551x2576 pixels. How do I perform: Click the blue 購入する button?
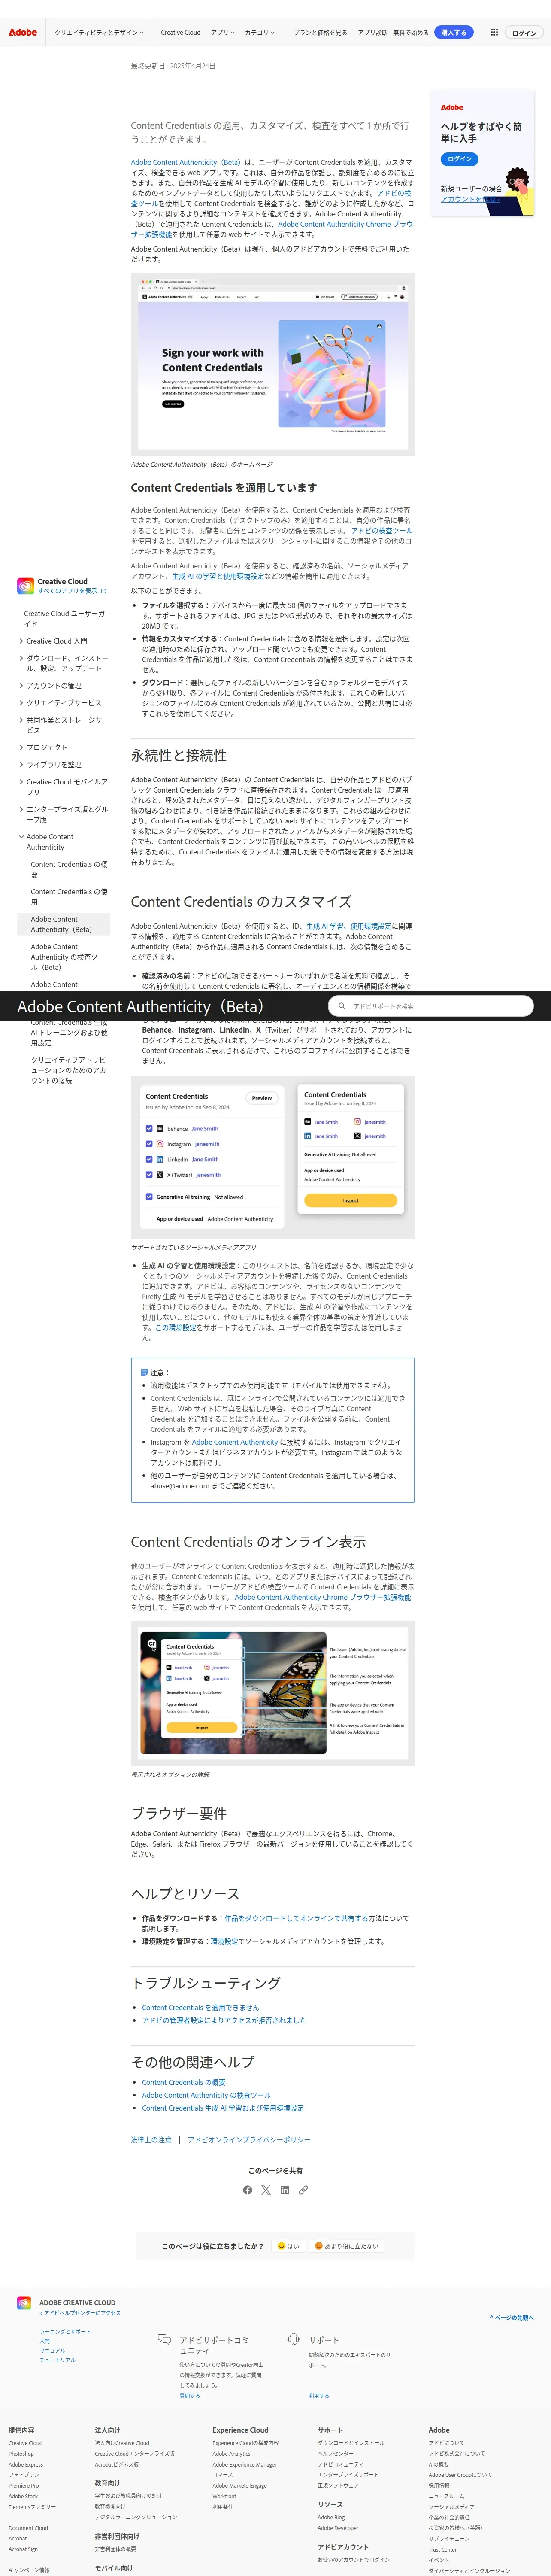tap(454, 32)
